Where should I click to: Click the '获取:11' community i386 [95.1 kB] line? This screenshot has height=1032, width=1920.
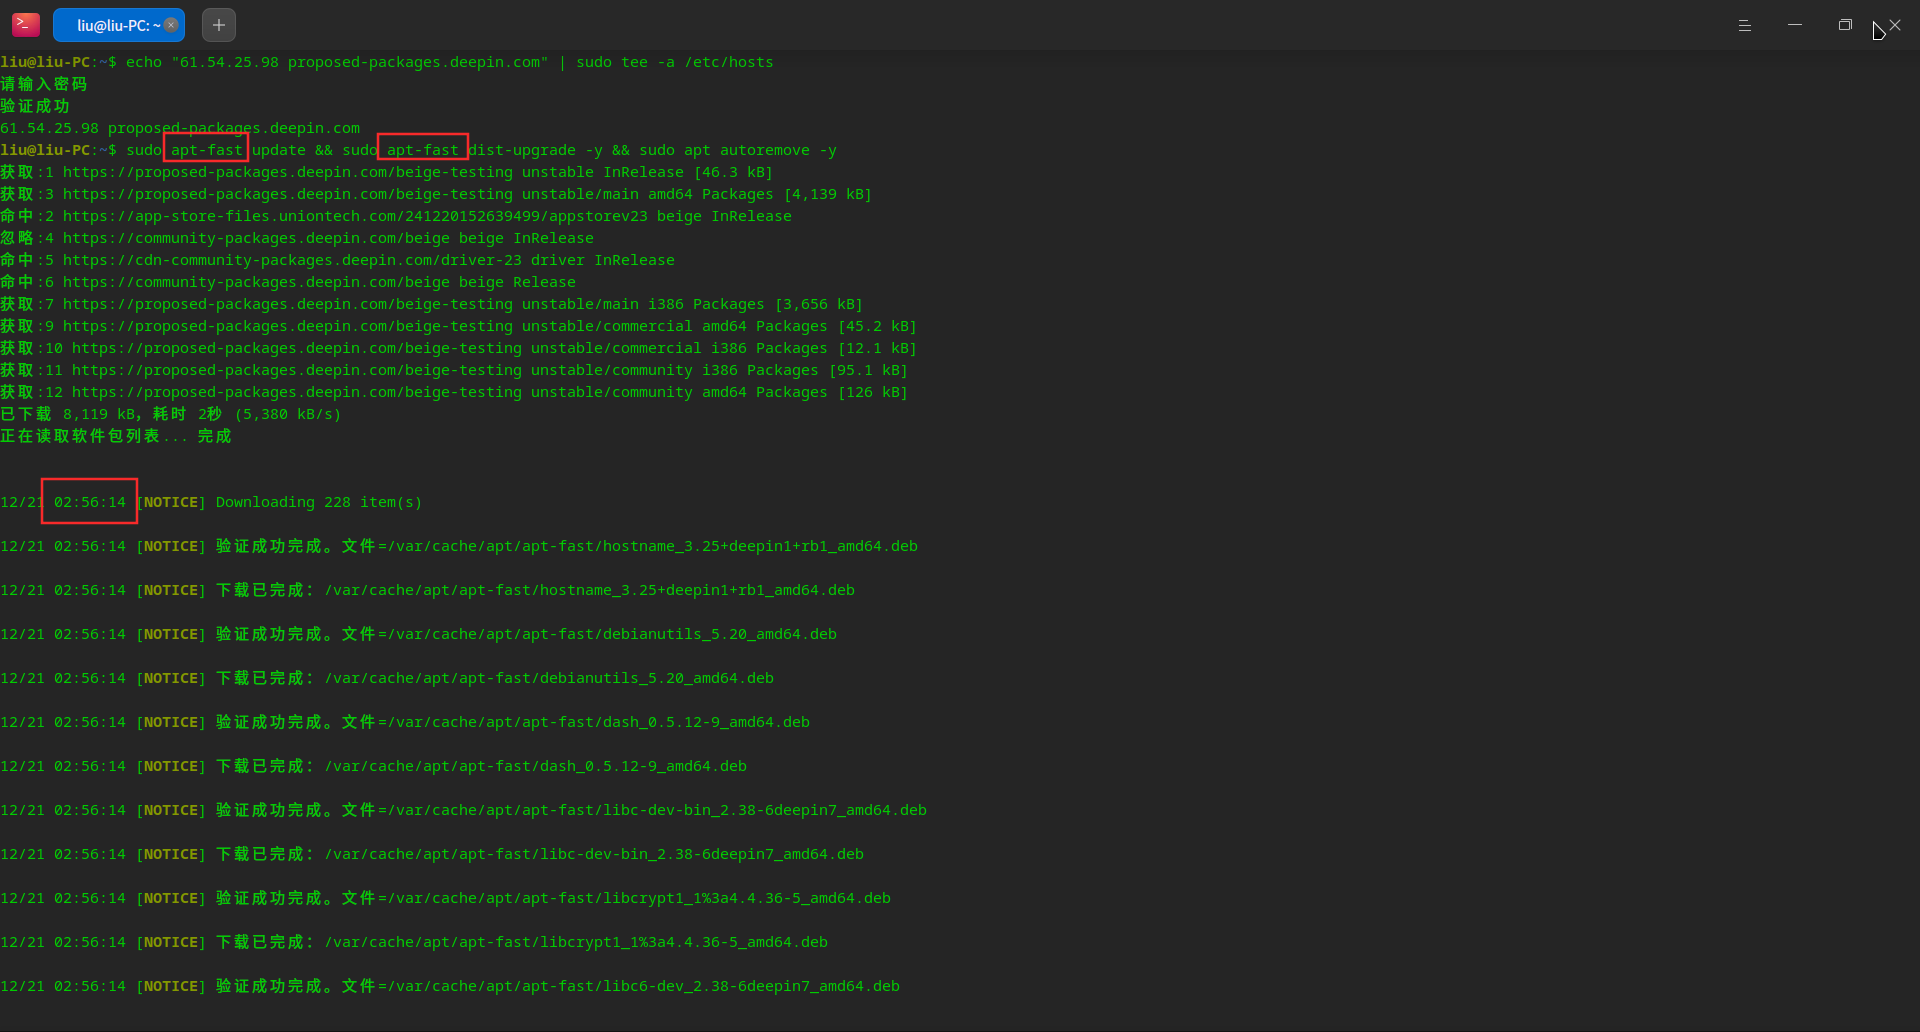coord(454,370)
